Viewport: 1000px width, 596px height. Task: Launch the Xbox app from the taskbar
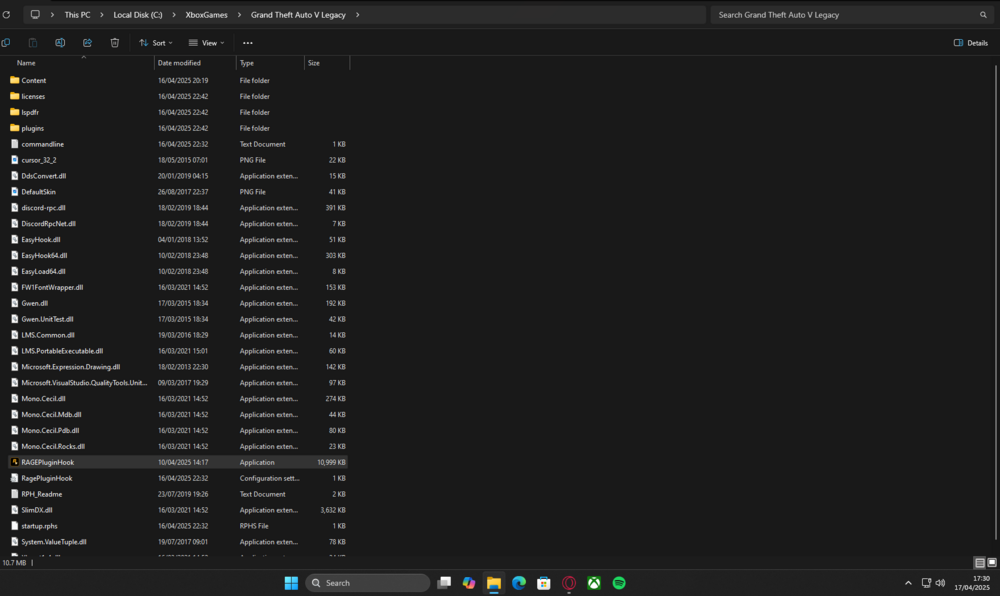pyautogui.click(x=593, y=582)
